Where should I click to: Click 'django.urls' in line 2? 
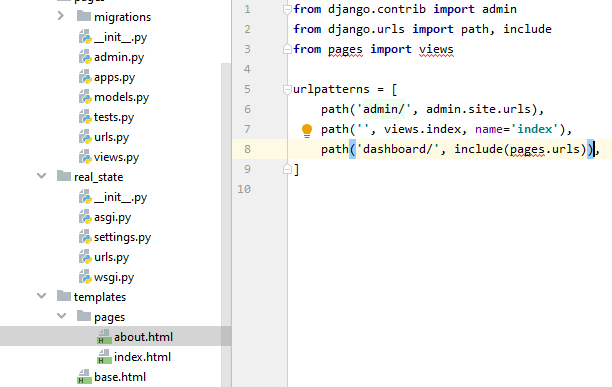click(366, 29)
